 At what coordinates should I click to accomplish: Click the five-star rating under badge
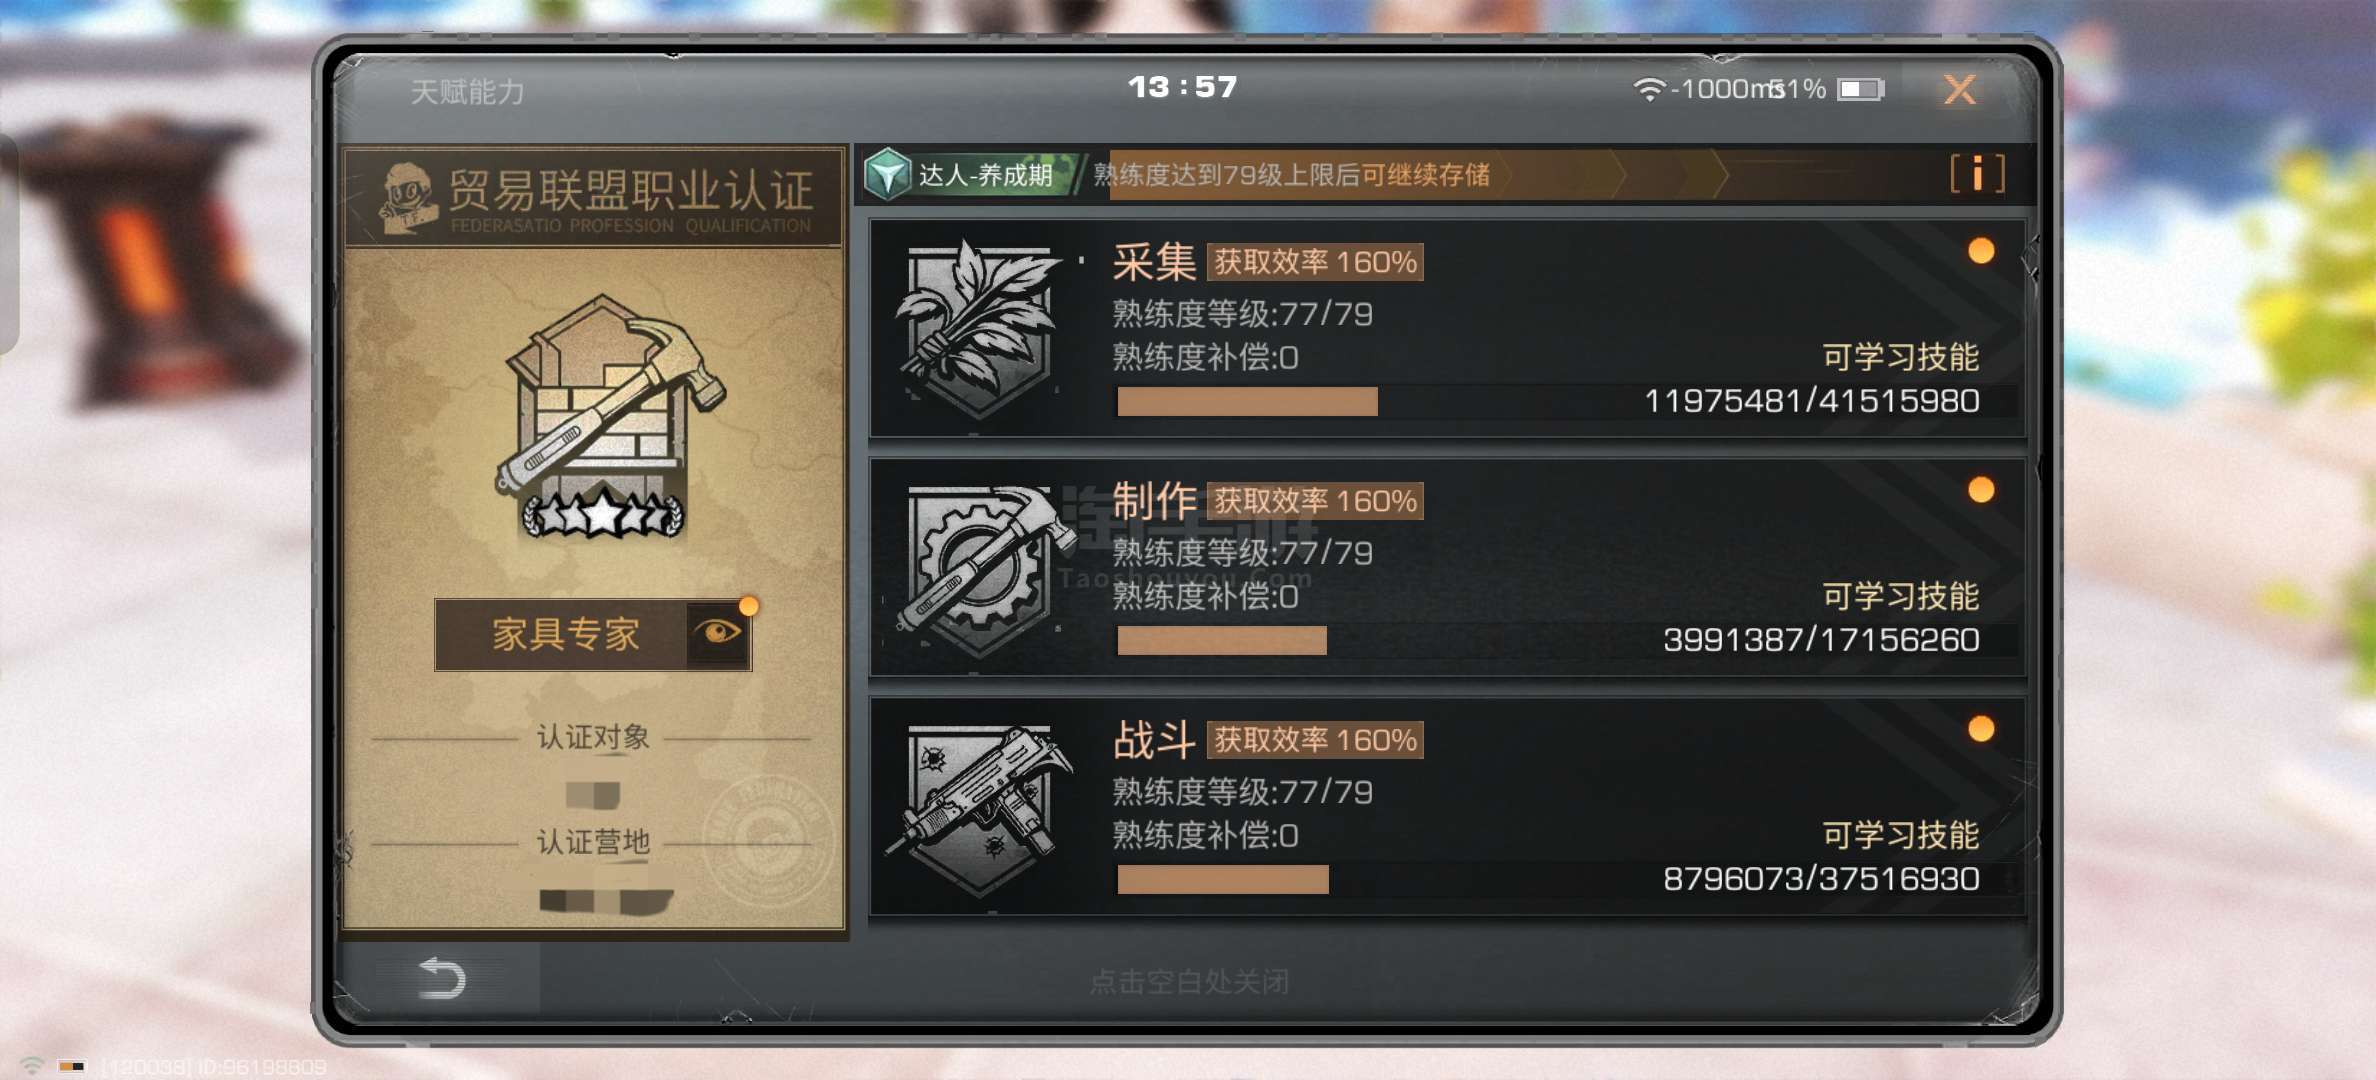coord(604,515)
